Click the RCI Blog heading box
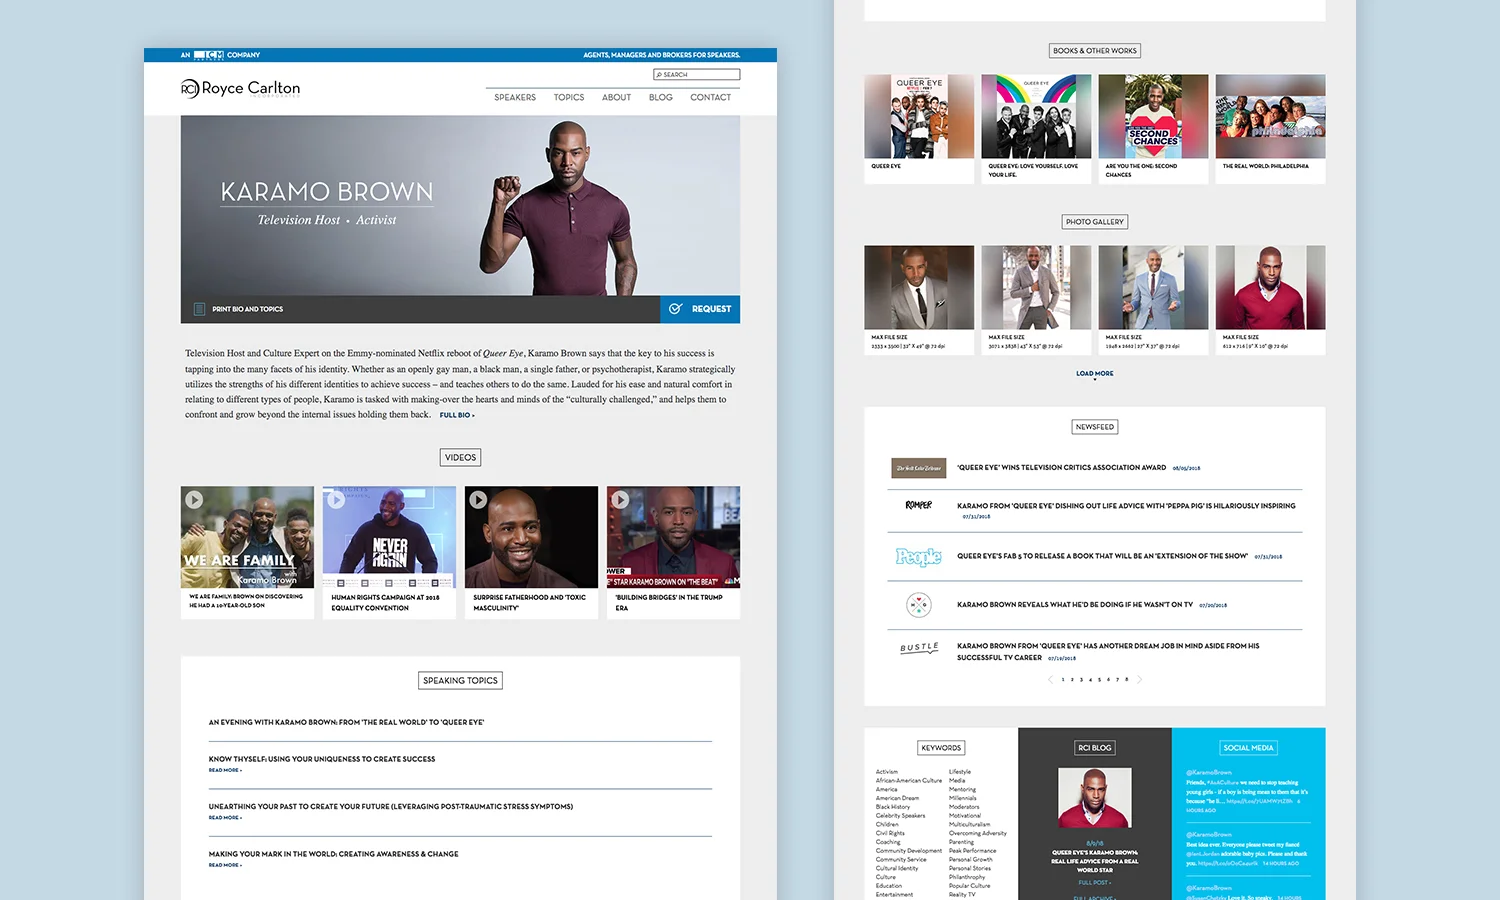Screen dimensions: 1500x900 (x=1095, y=748)
